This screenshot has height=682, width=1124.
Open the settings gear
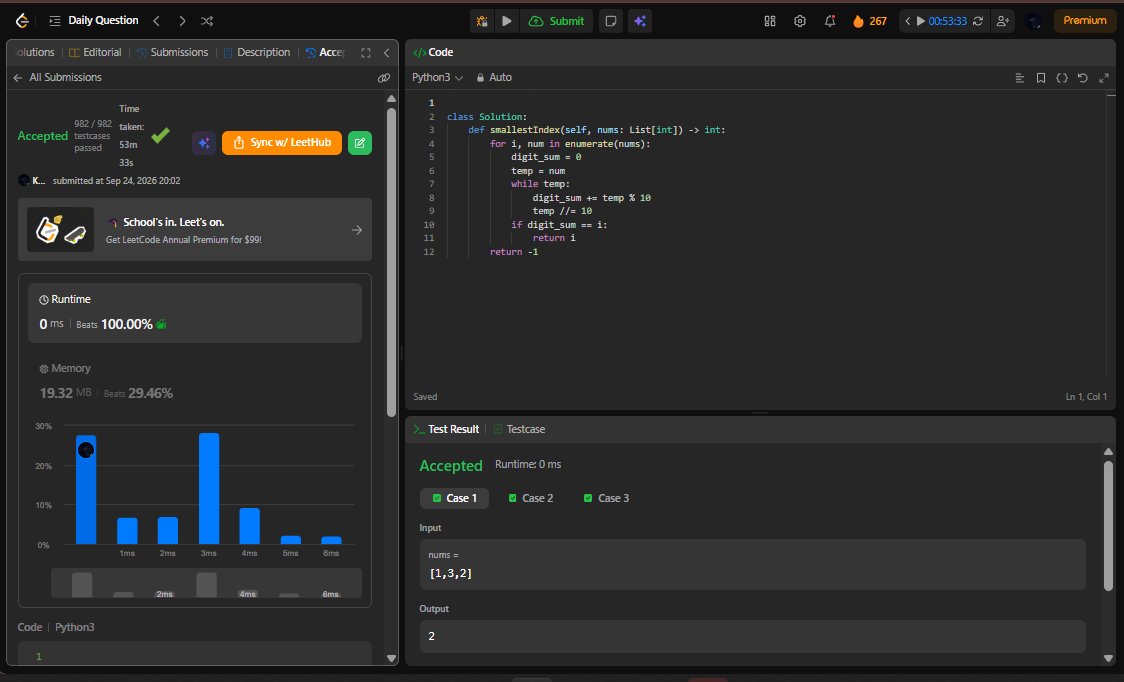coord(800,21)
